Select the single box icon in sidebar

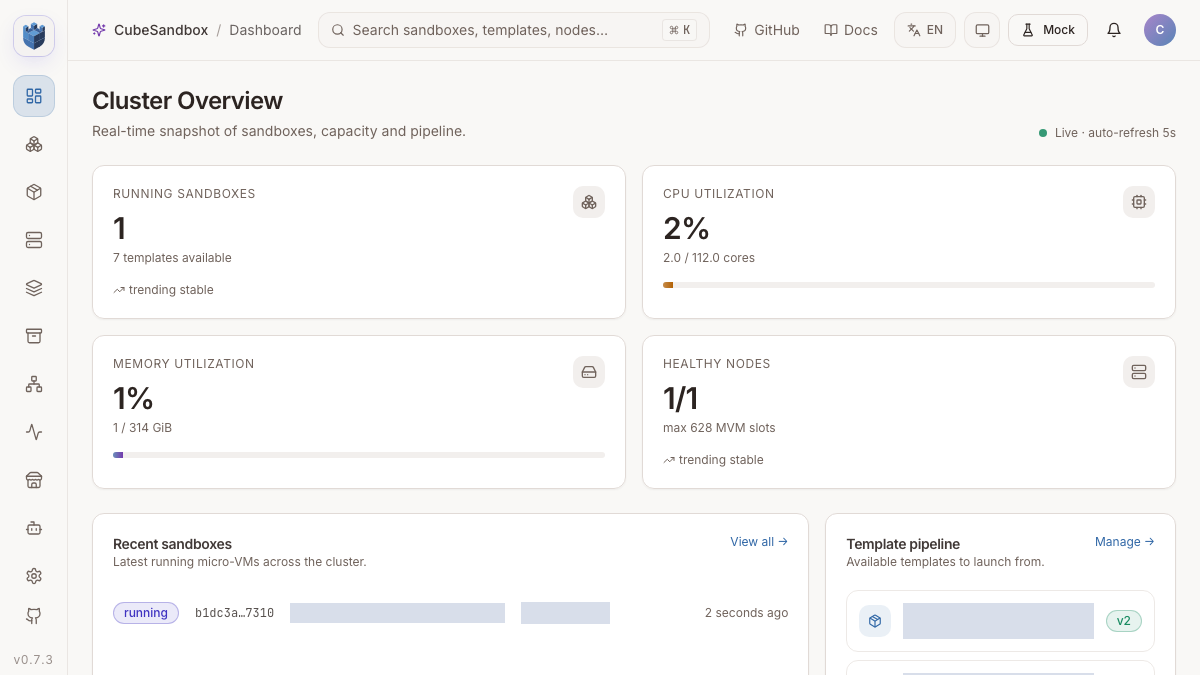(34, 192)
